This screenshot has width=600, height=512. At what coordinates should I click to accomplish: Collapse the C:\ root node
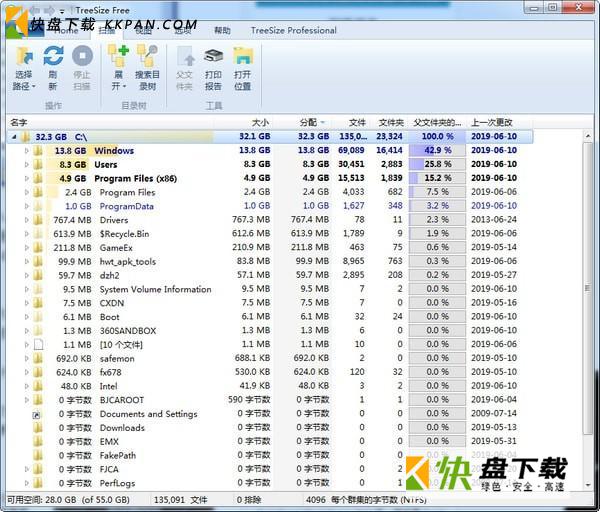point(14,137)
